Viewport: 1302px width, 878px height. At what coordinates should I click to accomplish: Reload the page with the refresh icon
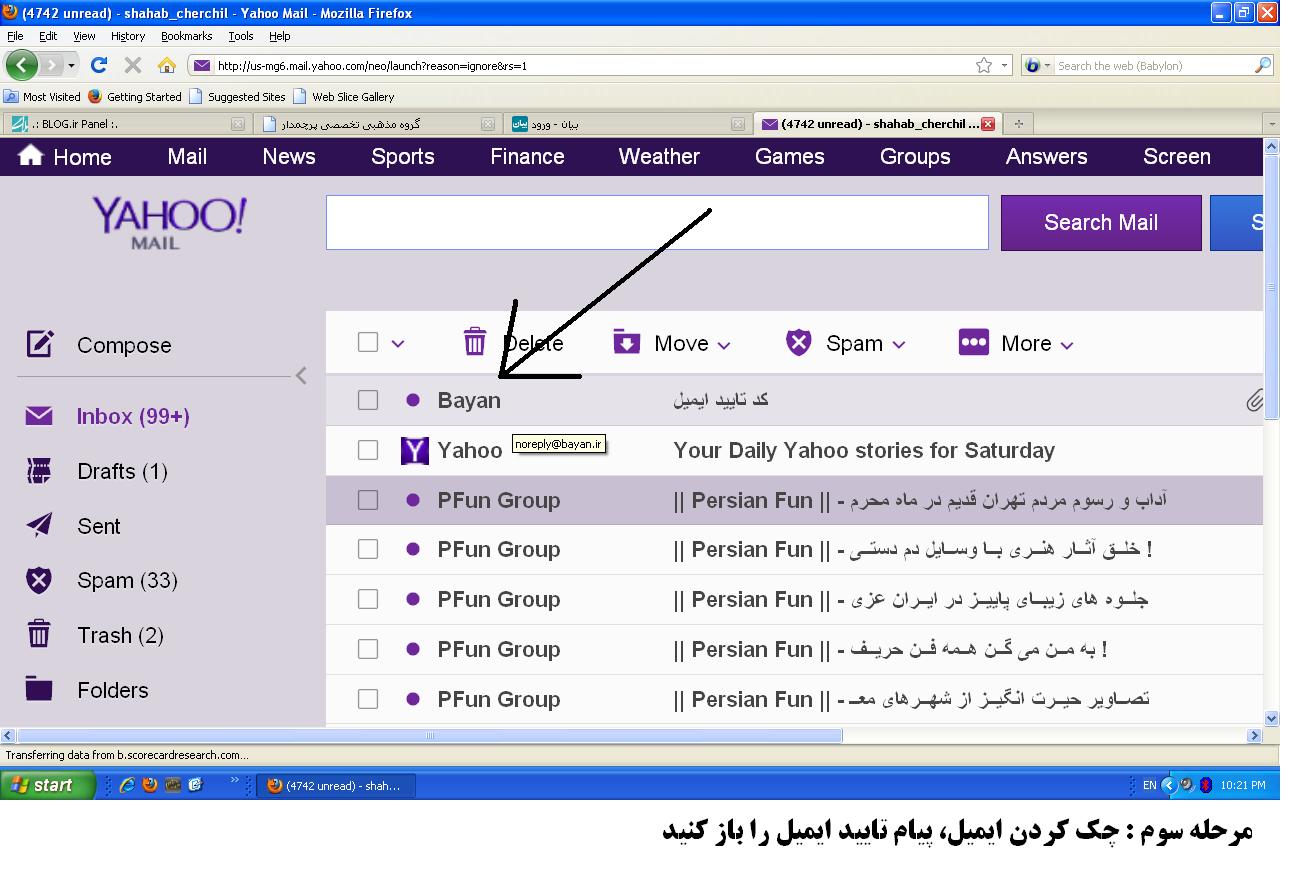click(99, 65)
